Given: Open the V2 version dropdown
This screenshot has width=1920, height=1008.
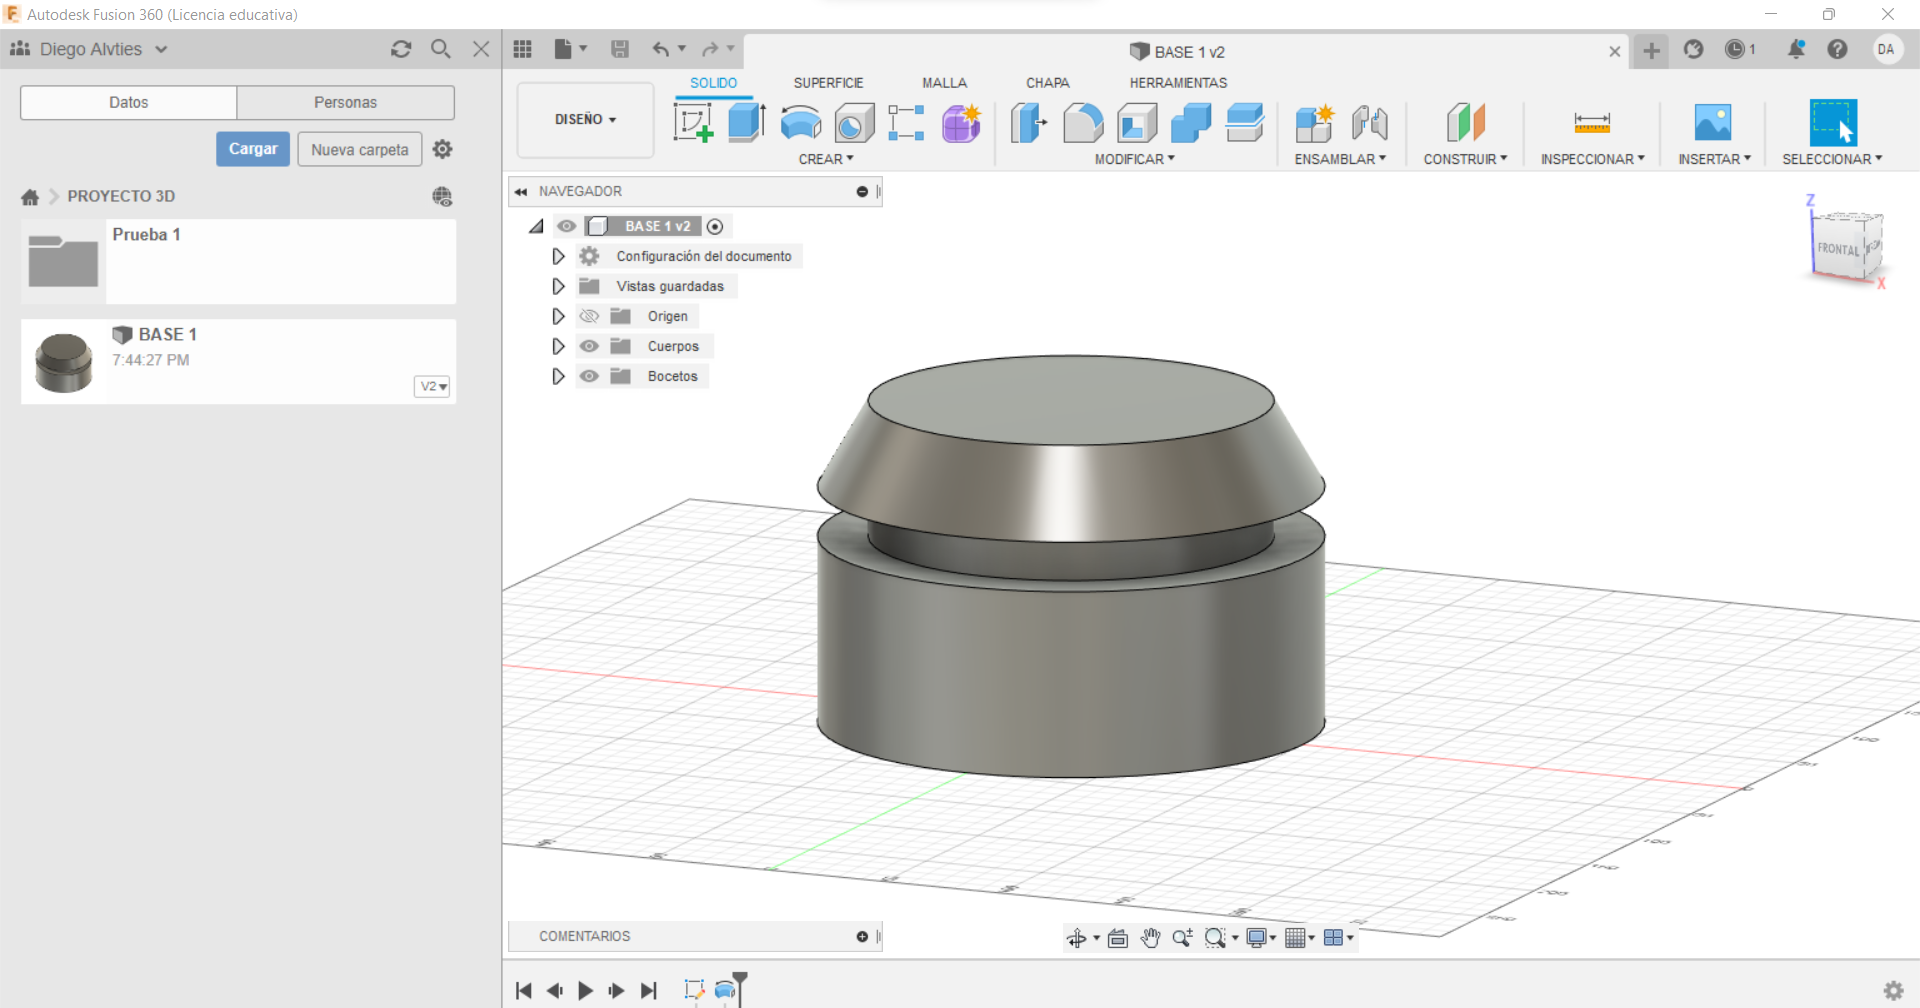Looking at the screenshot, I should [x=432, y=386].
